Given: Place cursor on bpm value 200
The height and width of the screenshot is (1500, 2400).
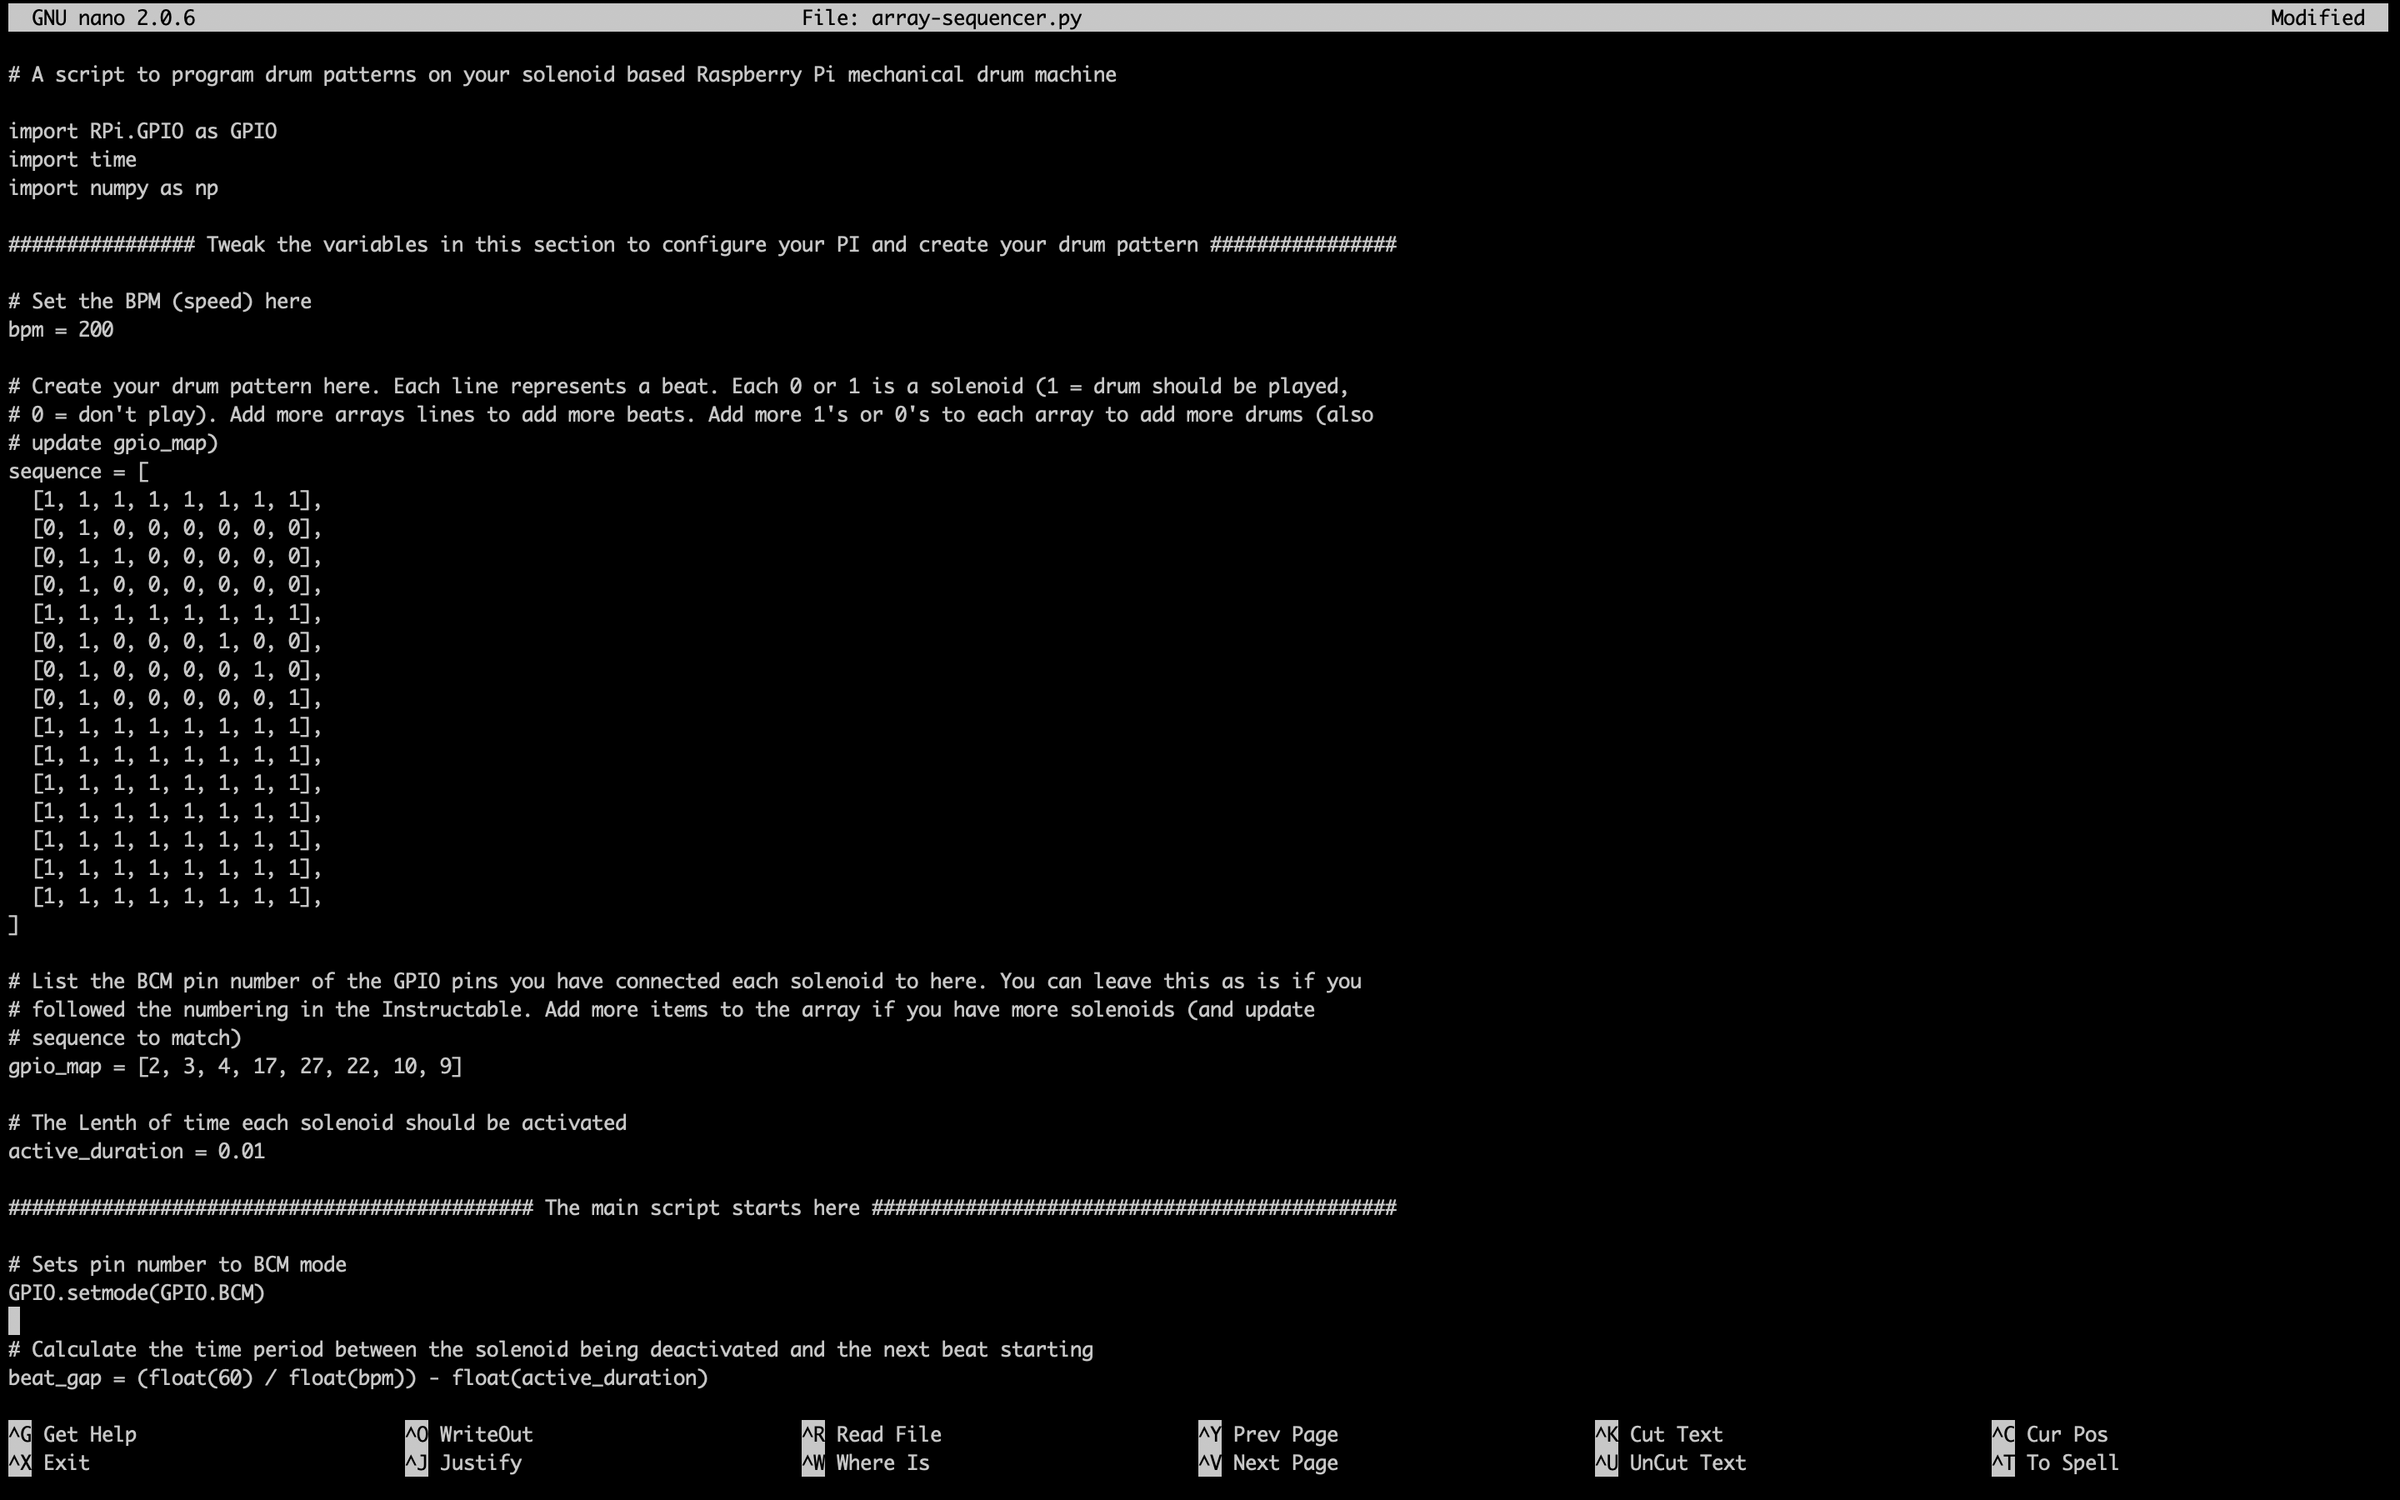Looking at the screenshot, I should pos(96,330).
